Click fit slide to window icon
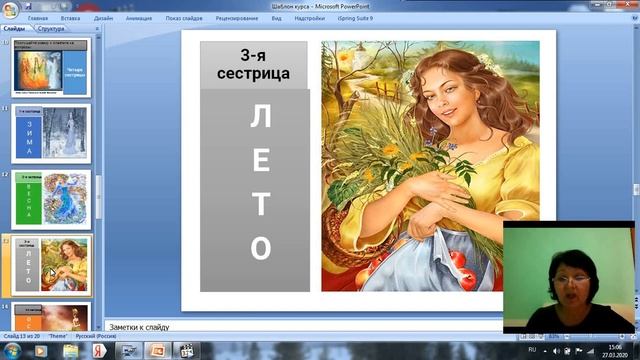 point(633,337)
